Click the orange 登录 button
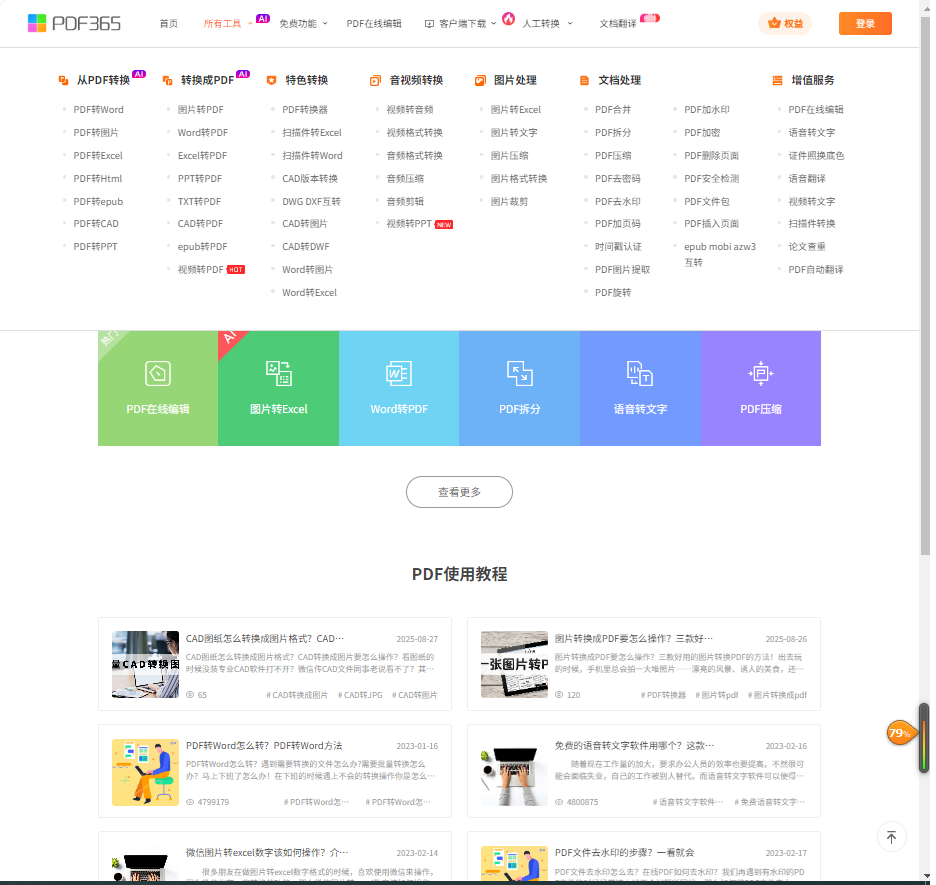This screenshot has width=936, height=885. click(865, 24)
